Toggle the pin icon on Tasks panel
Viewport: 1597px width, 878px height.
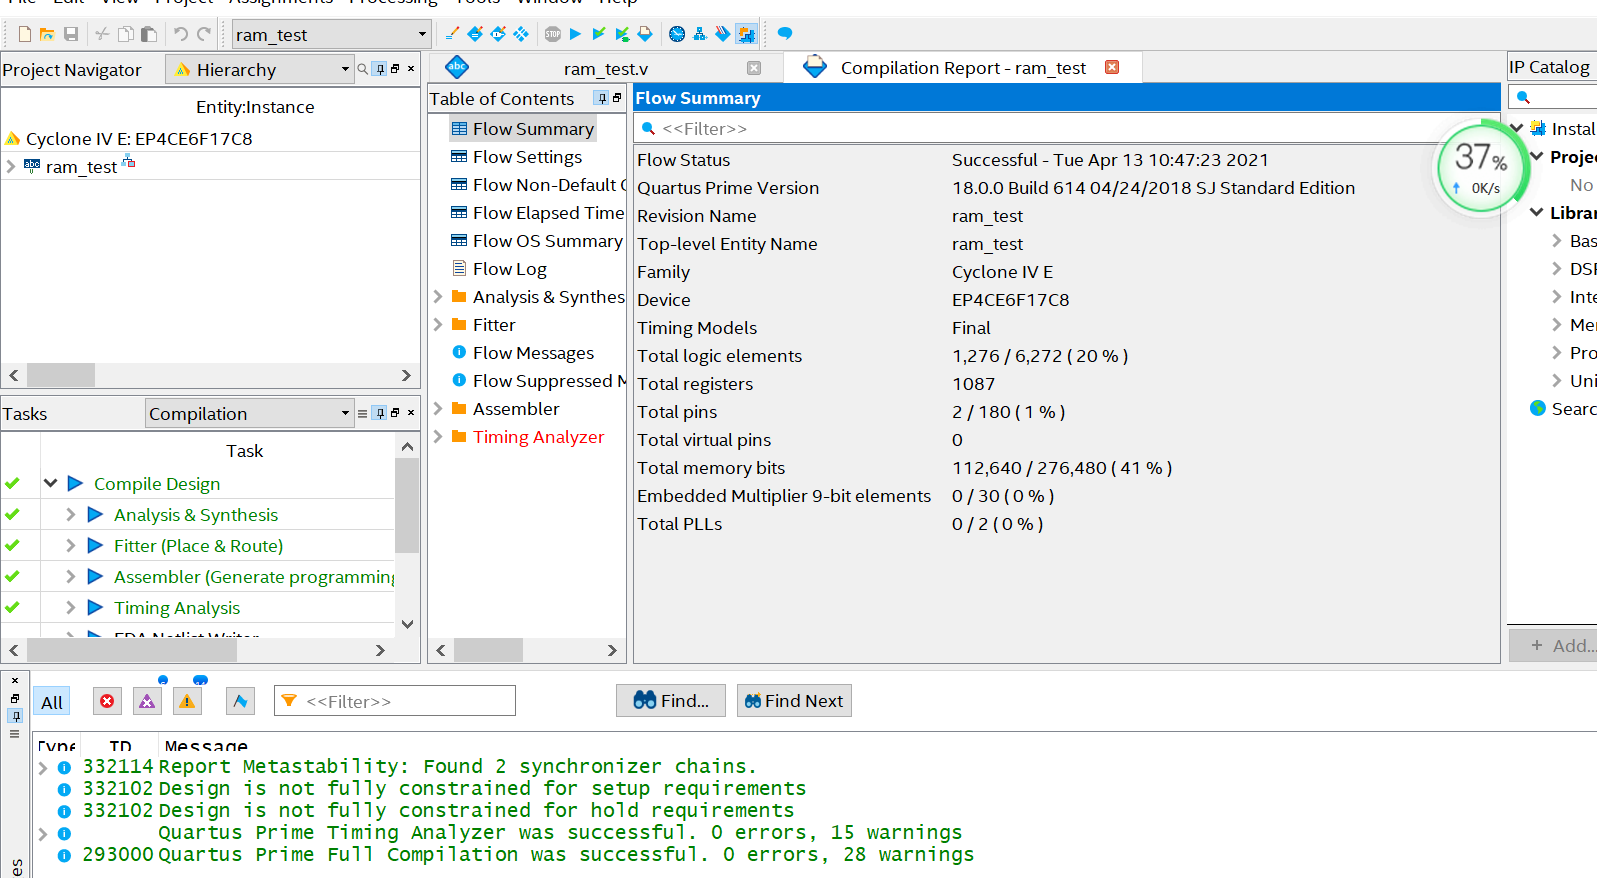(x=380, y=413)
